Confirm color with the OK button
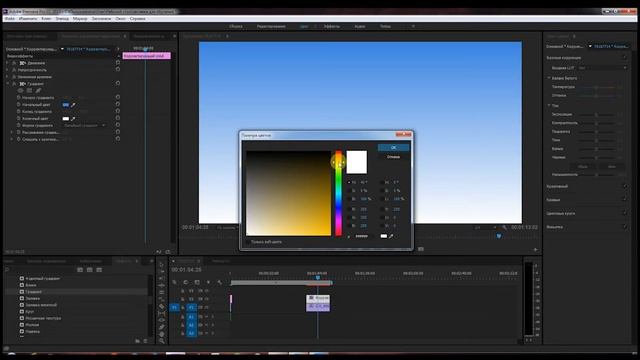This screenshot has width=640, height=360. click(393, 147)
